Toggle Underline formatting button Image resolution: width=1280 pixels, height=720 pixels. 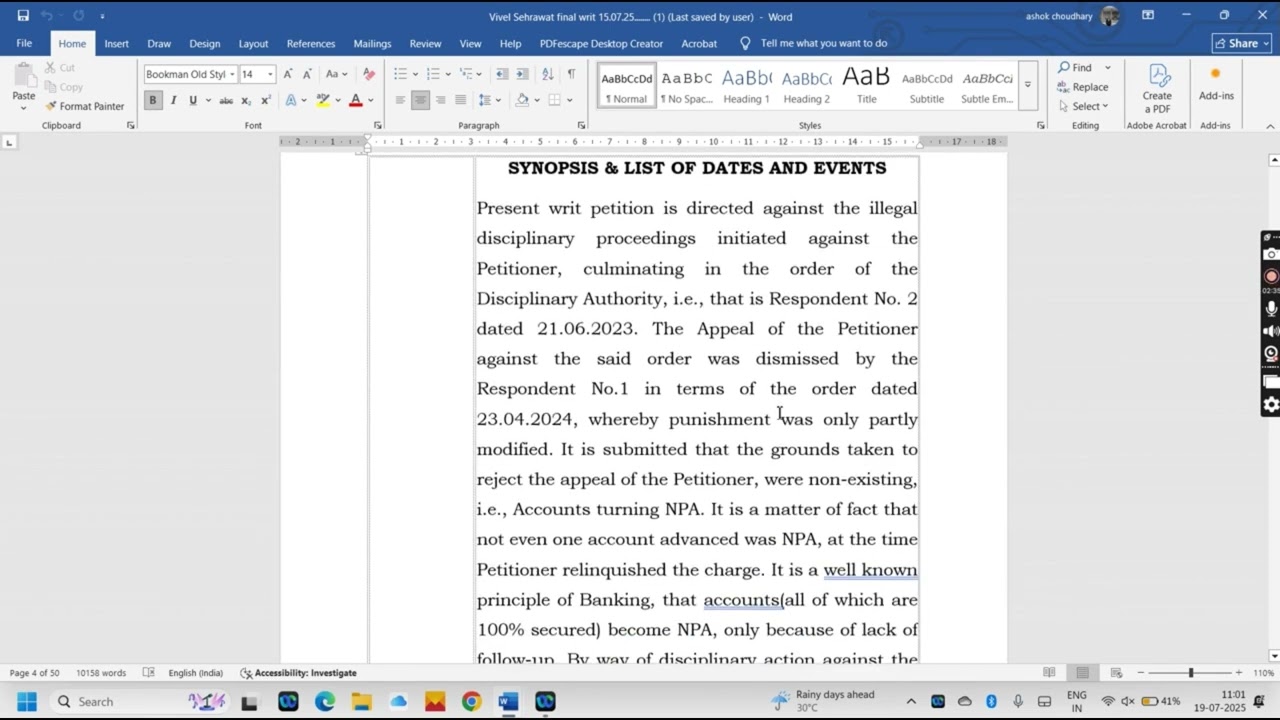192,100
